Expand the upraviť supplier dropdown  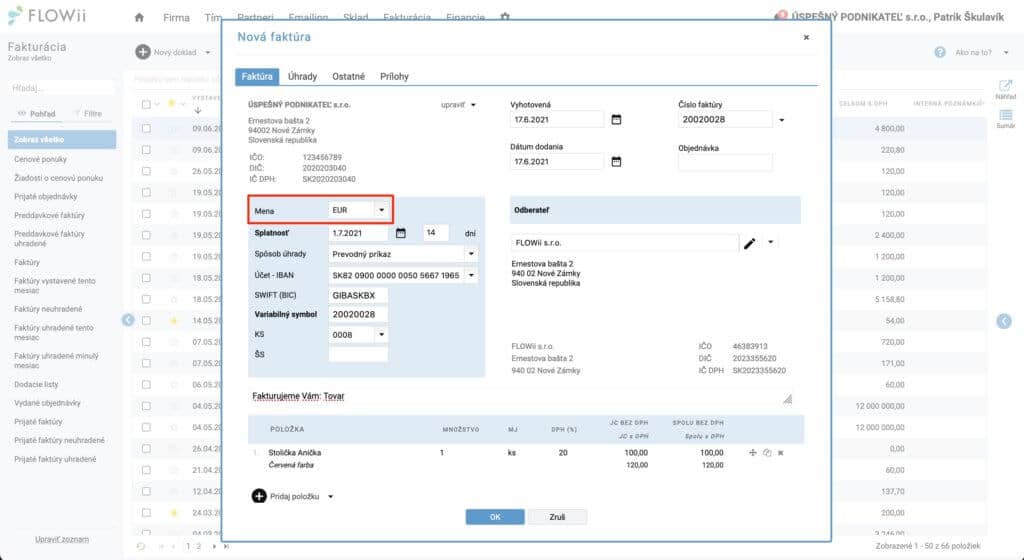click(473, 105)
